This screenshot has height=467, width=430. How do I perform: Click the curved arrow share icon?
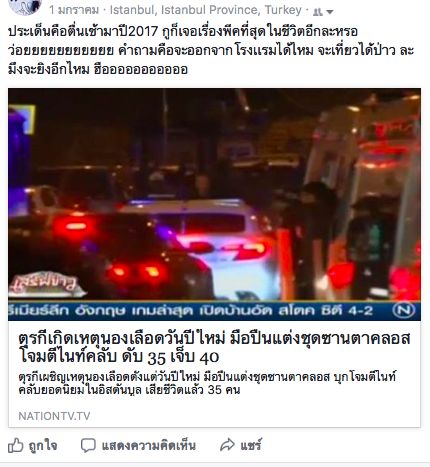227,445
